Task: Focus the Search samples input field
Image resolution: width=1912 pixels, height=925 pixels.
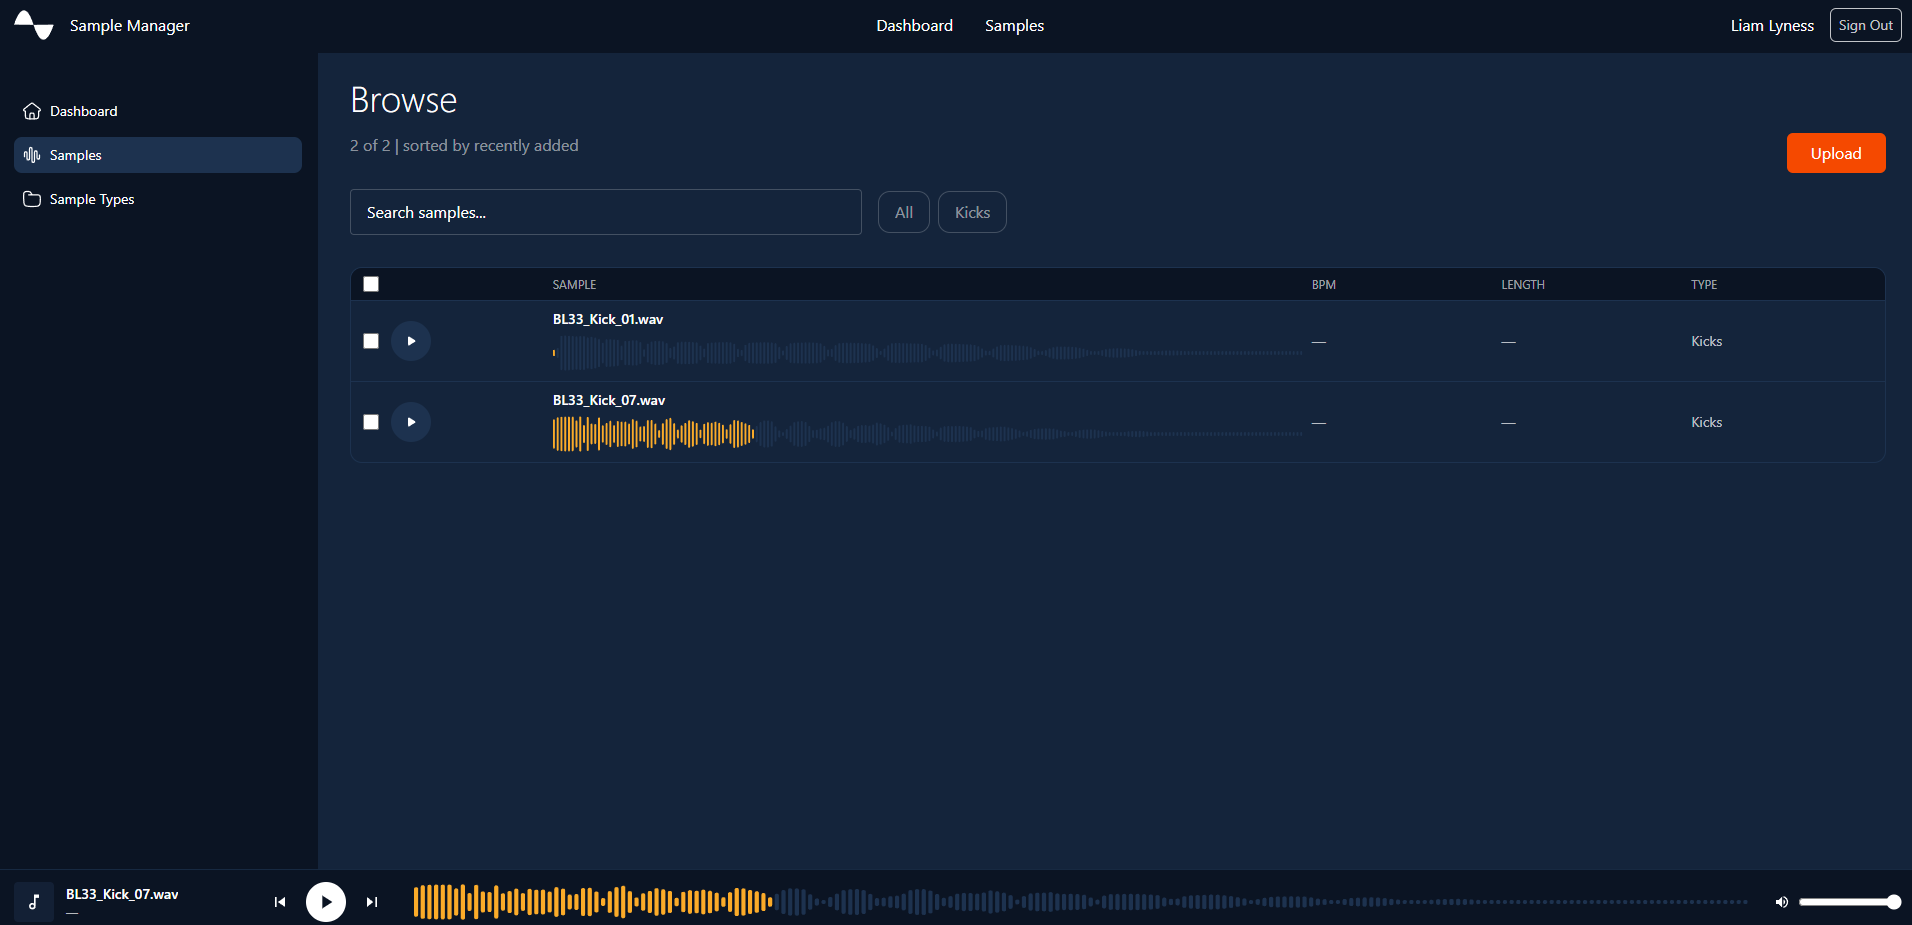Action: click(606, 212)
